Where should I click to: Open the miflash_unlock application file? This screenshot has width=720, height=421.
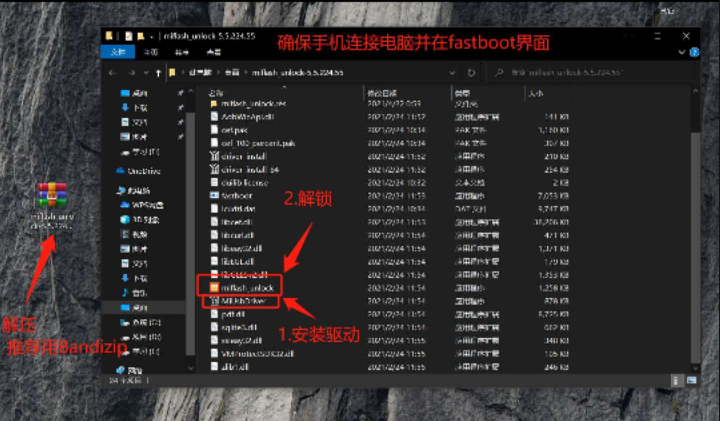click(241, 287)
